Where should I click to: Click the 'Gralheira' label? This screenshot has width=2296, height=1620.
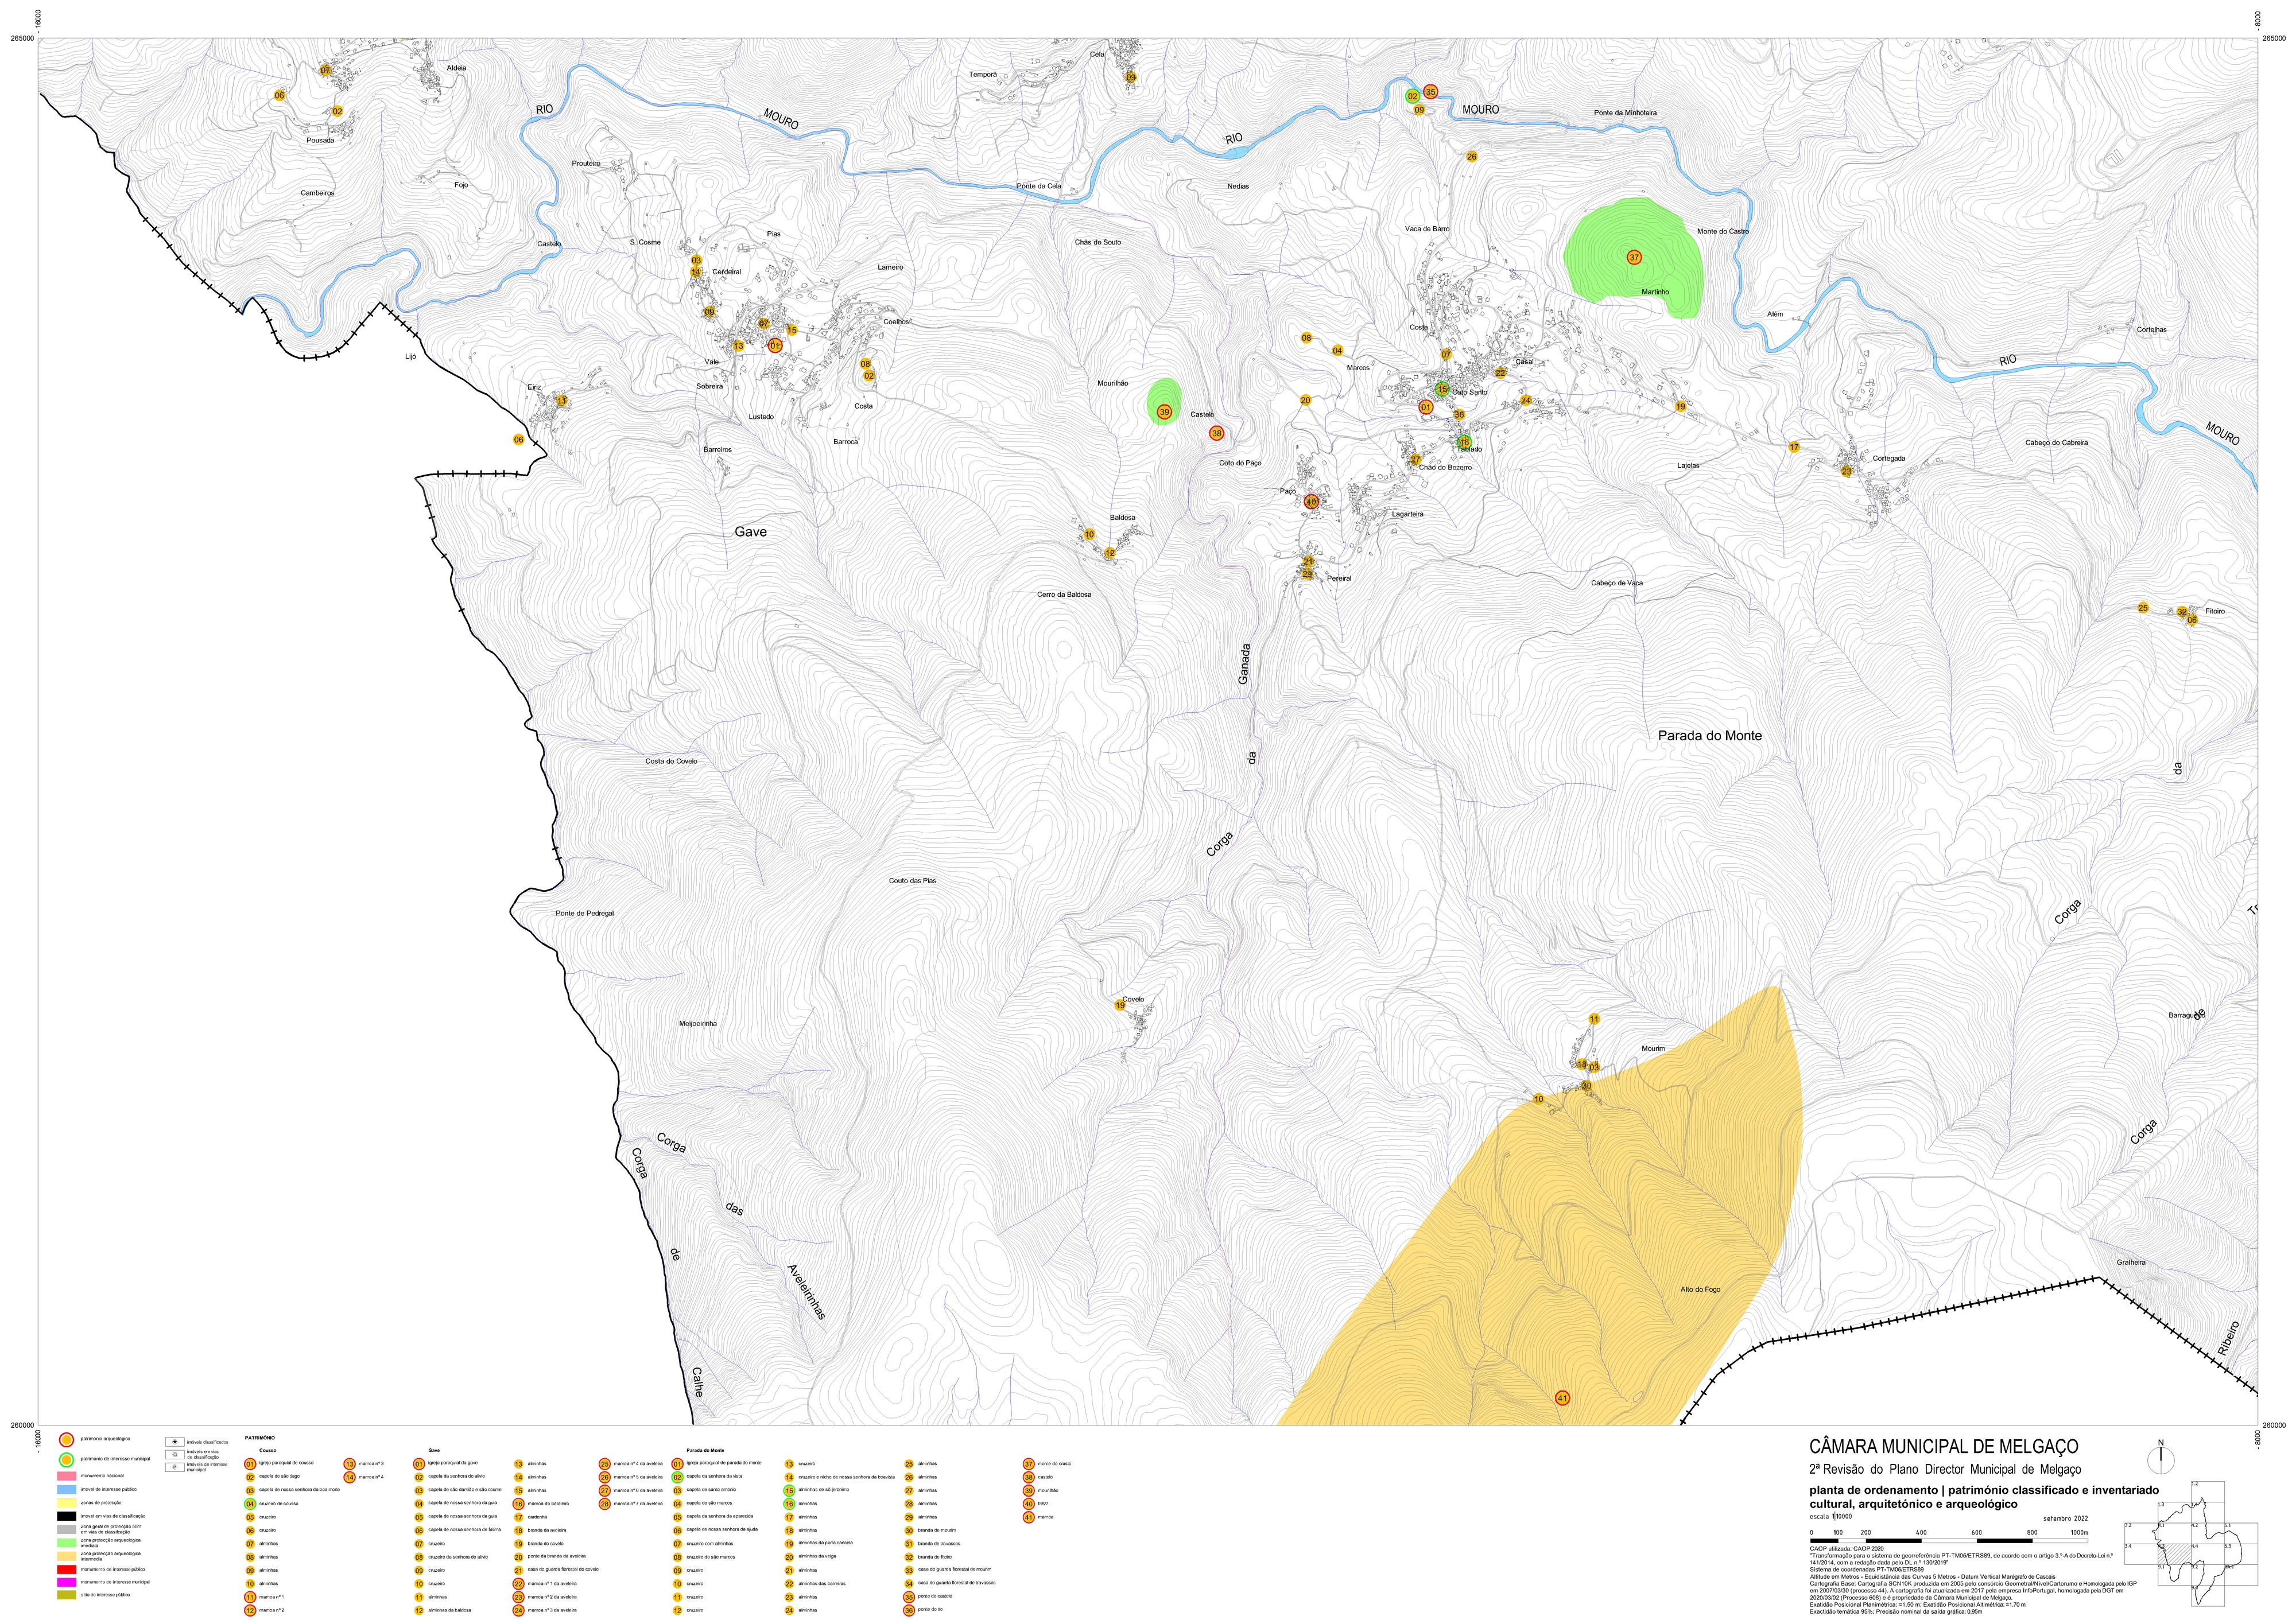(2131, 1262)
